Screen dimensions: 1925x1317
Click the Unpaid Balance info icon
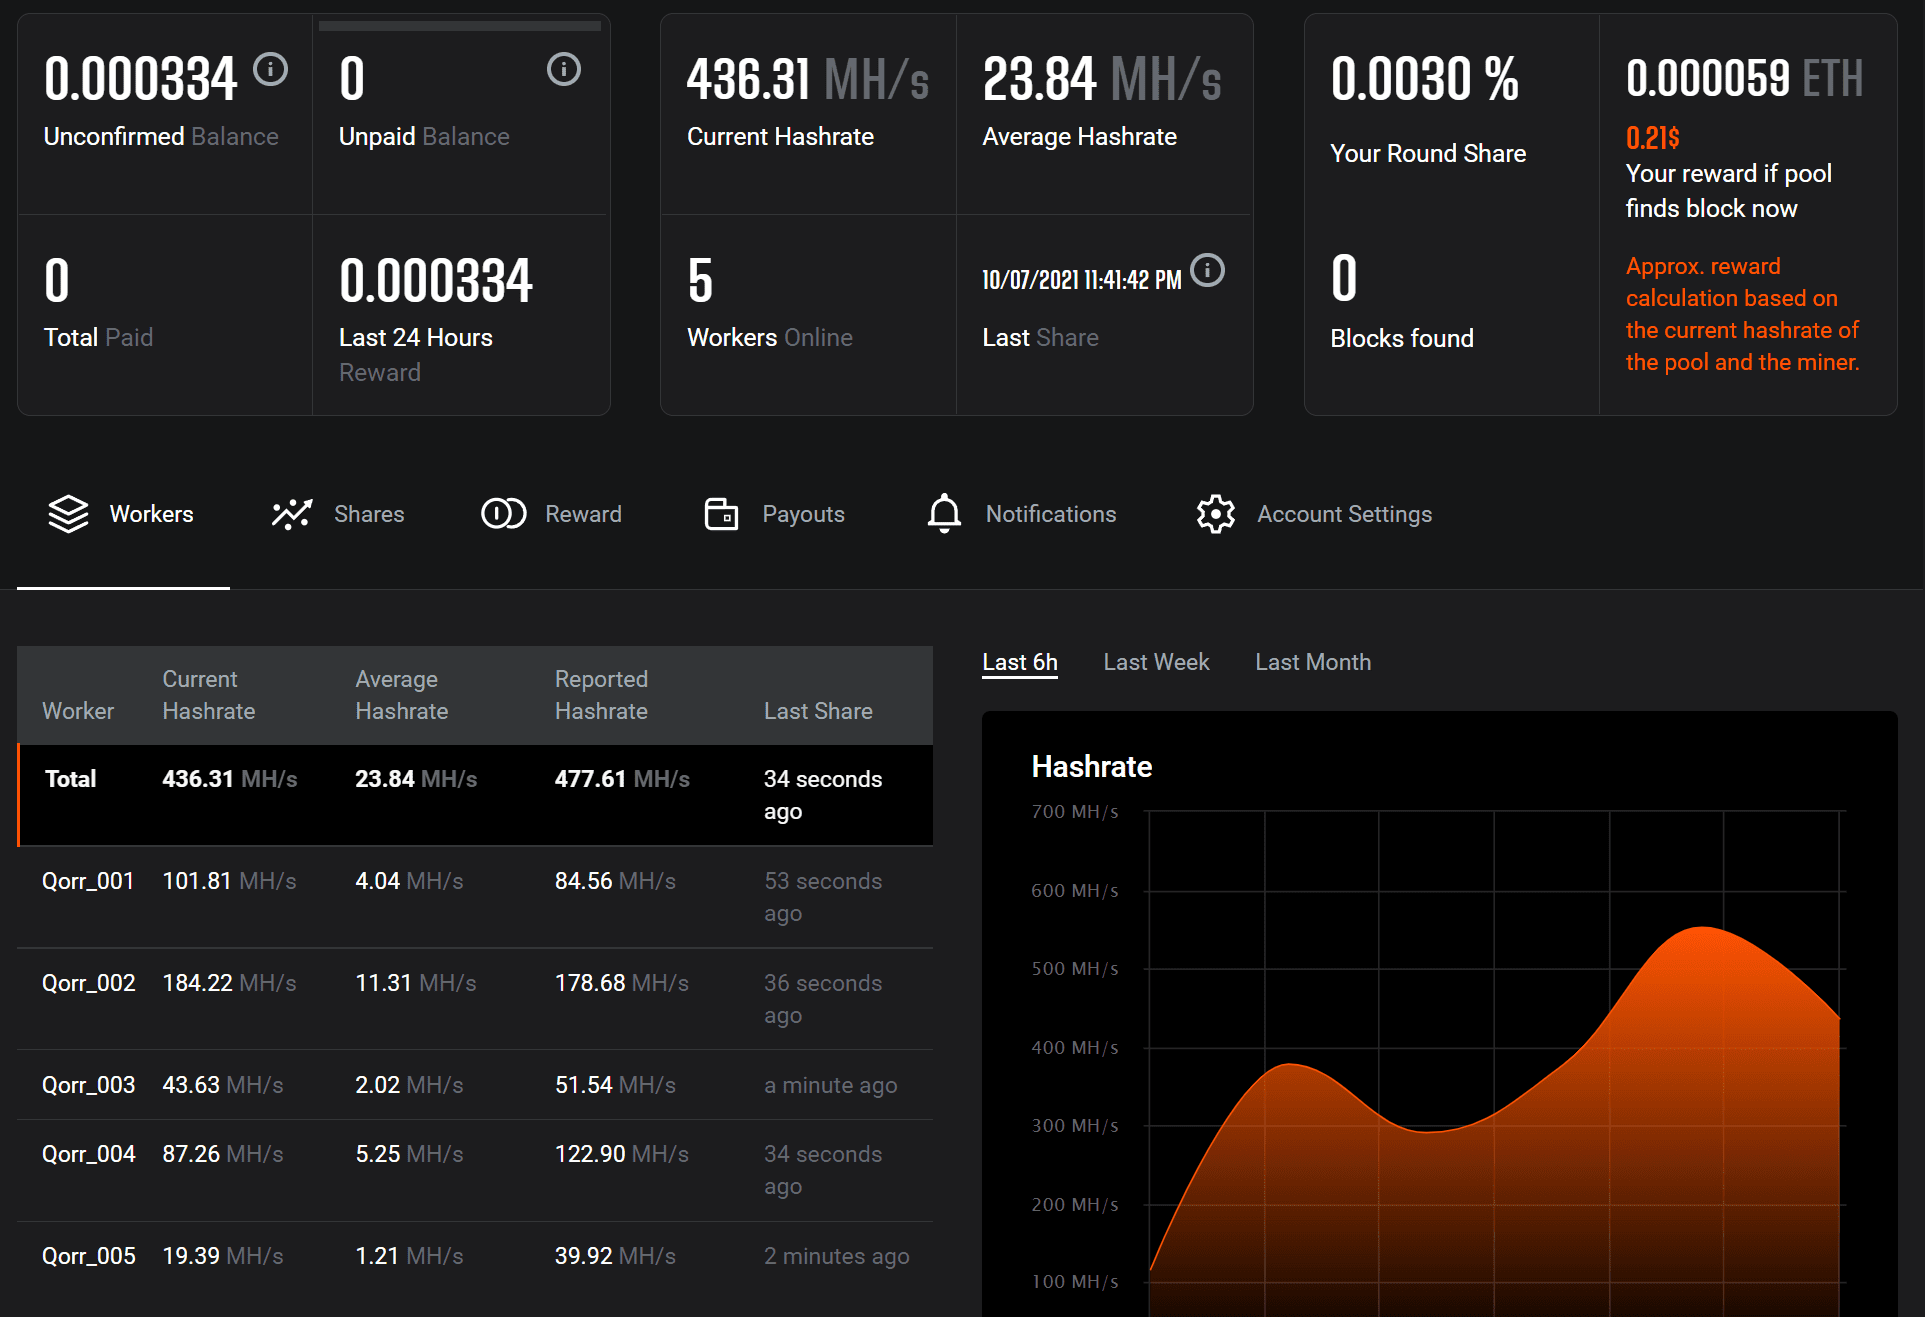click(x=563, y=69)
